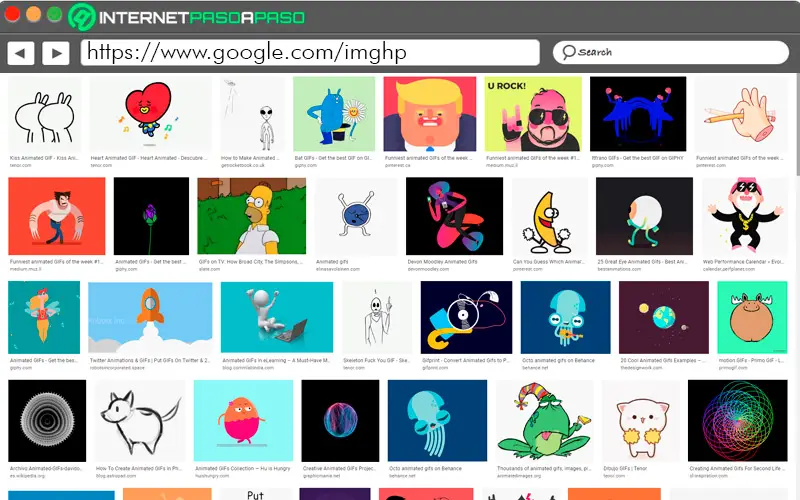Click '20 Cool Animated Gifs Examples' caption
The image size is (800, 500).
[663, 360]
